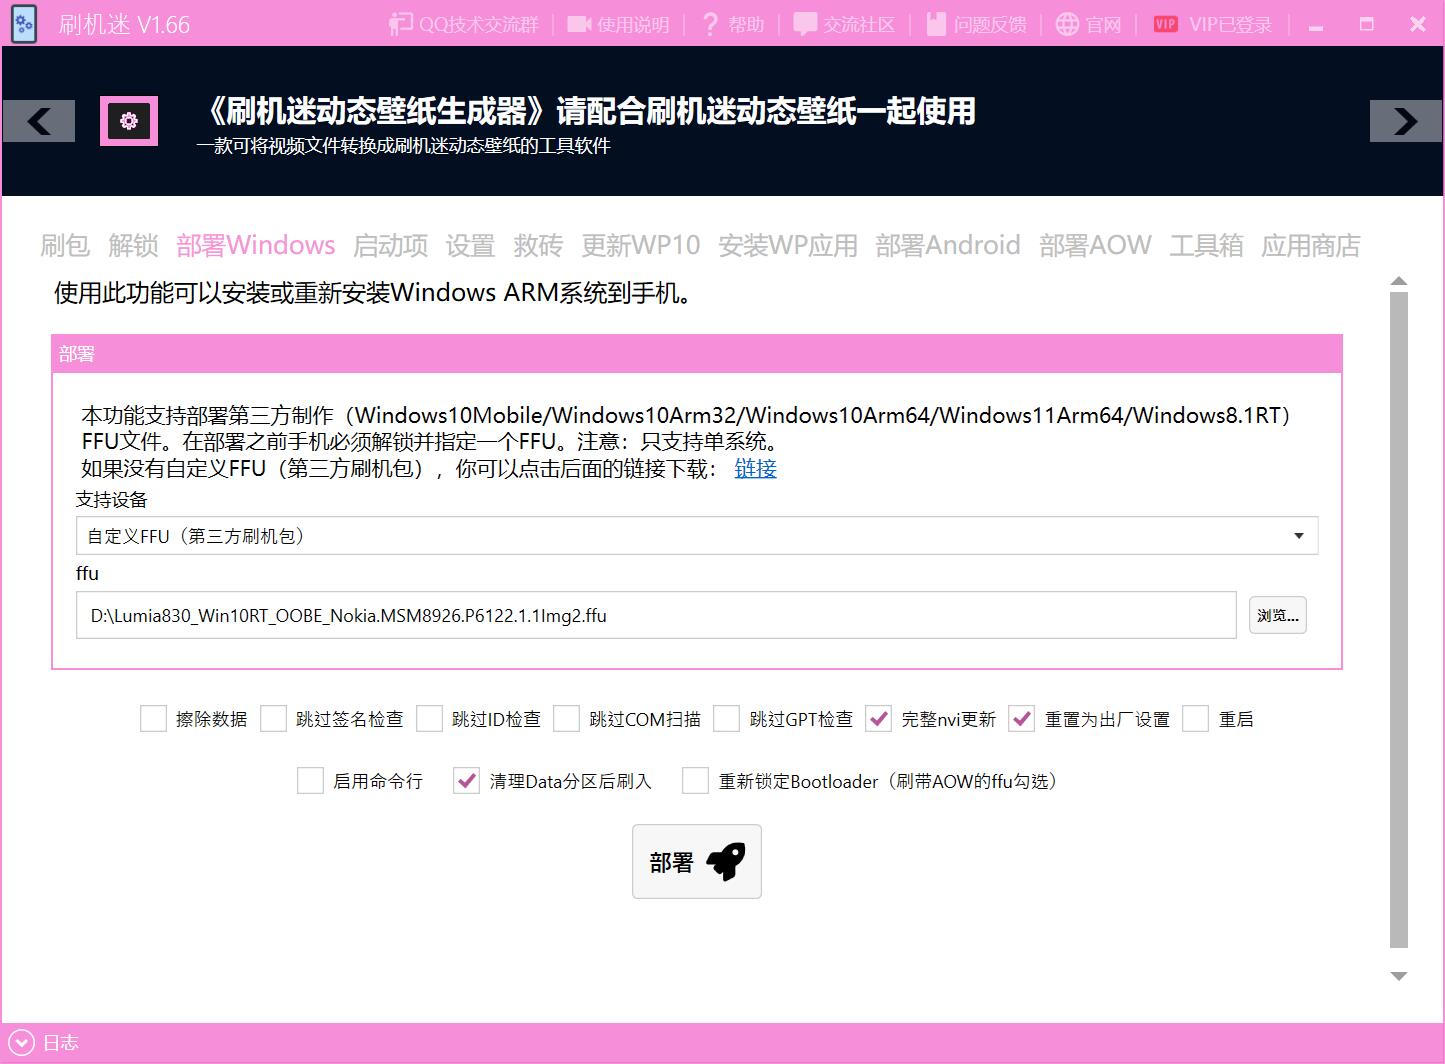Open 问题反馈 feedback form
The width and height of the screenshot is (1445, 1064).
pyautogui.click(x=975, y=24)
